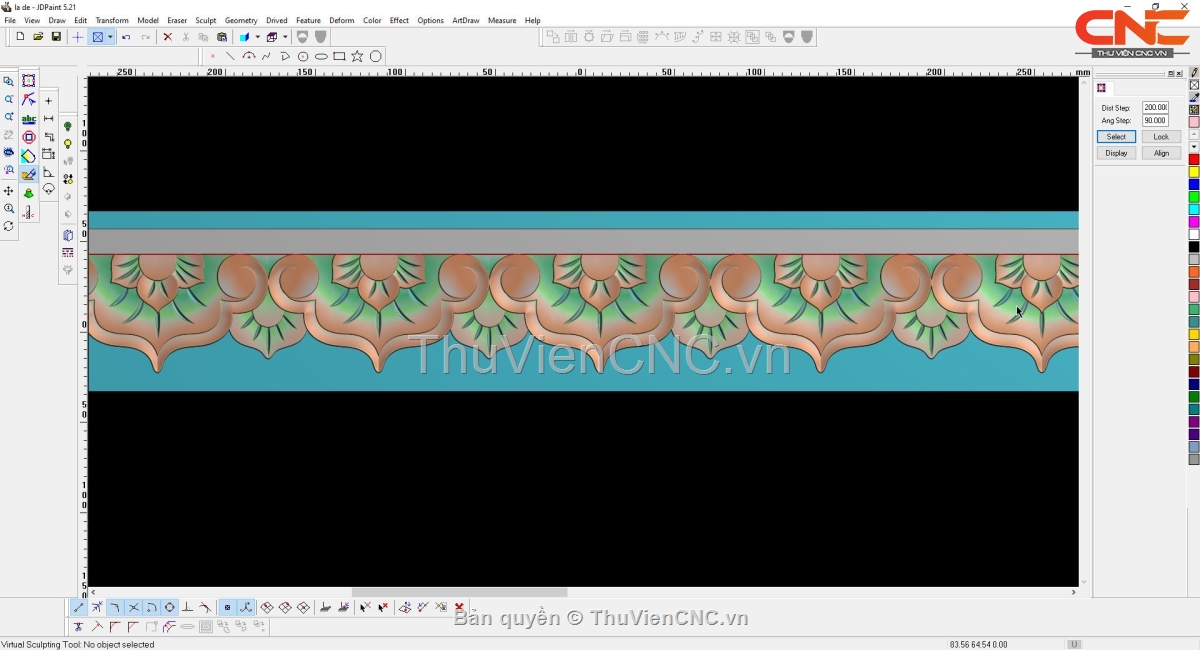This screenshot has height=650, width=1200.
Task: Select the Arc drawing tool
Action: (249, 56)
